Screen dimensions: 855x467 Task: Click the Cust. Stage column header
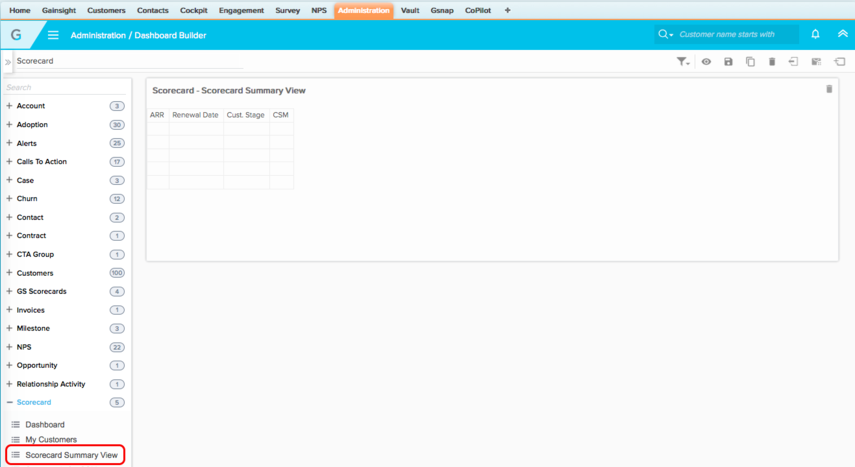245,115
